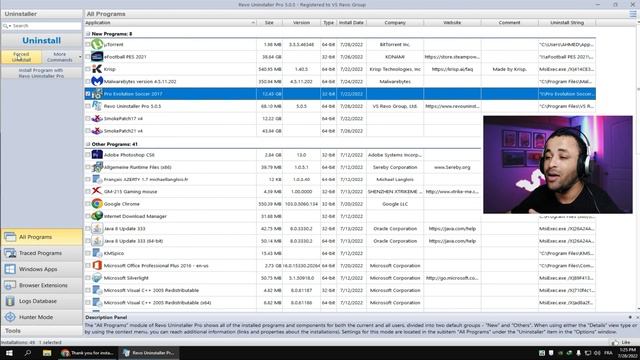The width and height of the screenshot is (640, 360).
Task: Click the Forced Uninstall button
Action: pos(21,57)
